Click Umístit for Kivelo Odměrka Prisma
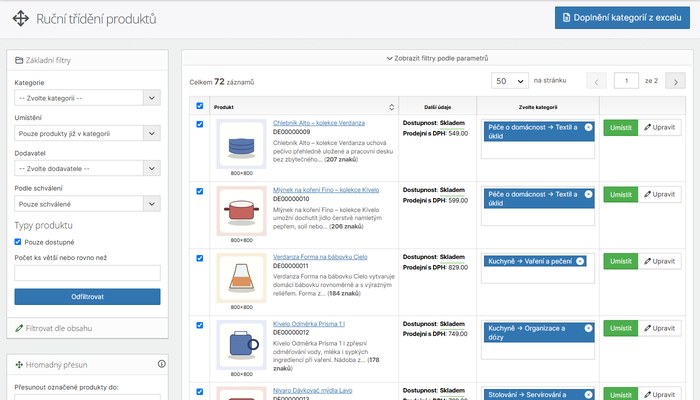This screenshot has height=400, width=700. point(621,328)
